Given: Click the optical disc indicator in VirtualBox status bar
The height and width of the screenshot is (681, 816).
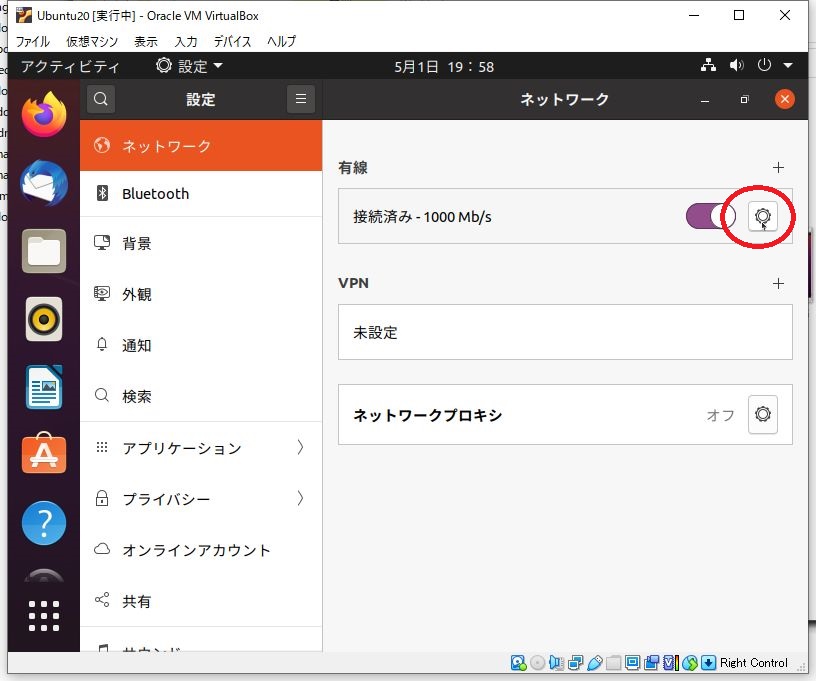Looking at the screenshot, I should 538,663.
